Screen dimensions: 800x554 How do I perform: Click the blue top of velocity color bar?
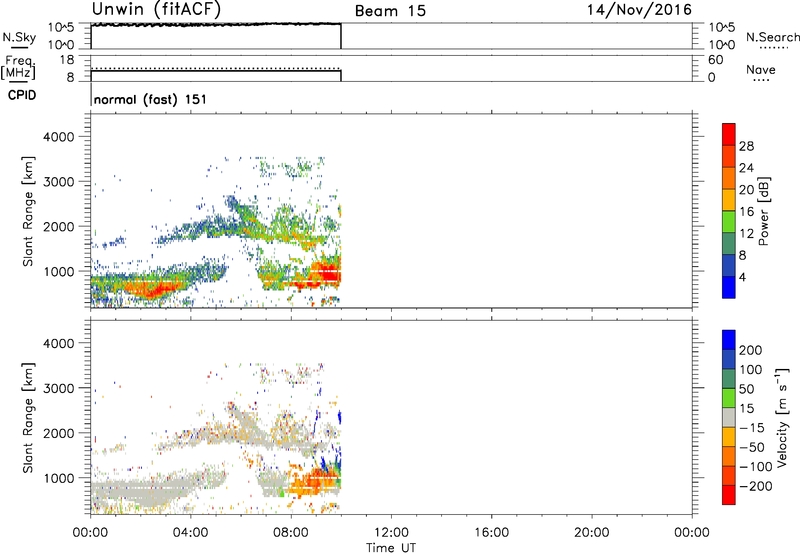(729, 340)
